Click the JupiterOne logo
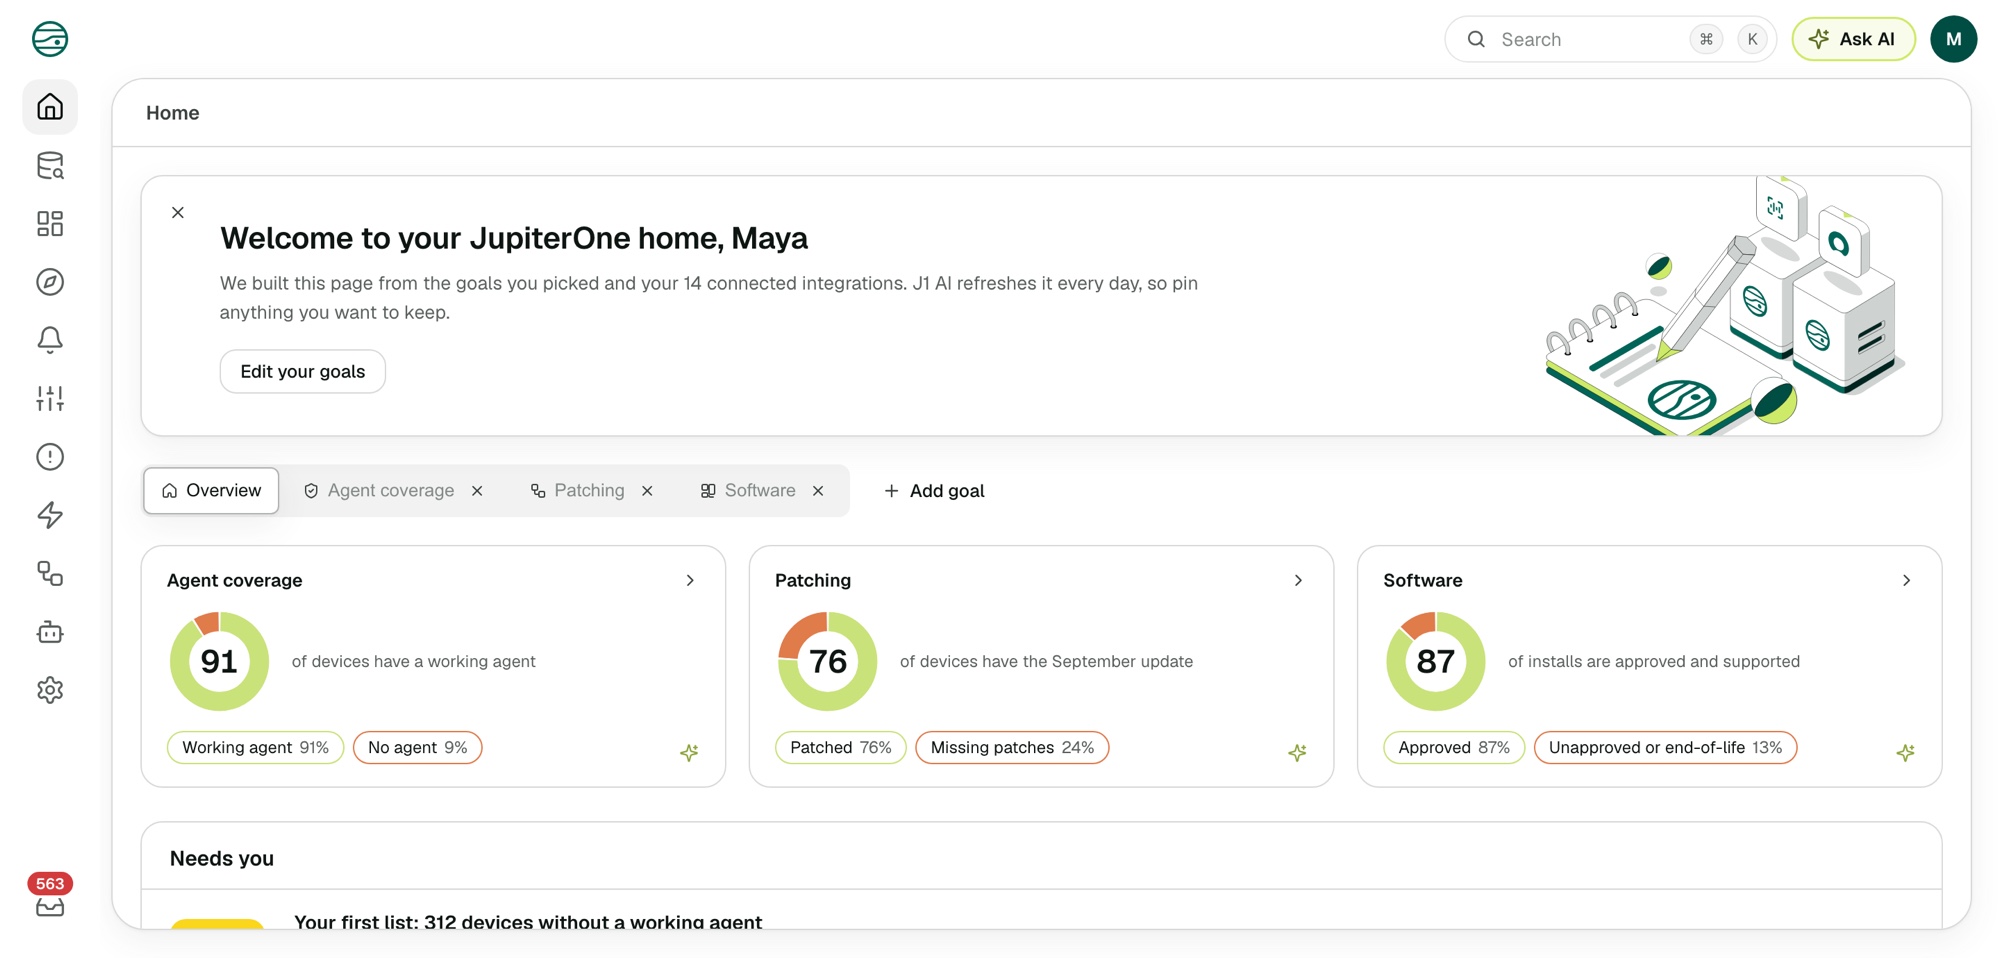2000x958 pixels. click(x=50, y=39)
